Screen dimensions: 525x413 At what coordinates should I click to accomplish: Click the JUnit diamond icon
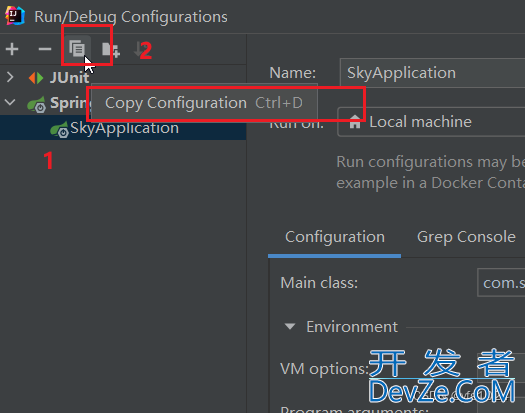coord(36,78)
